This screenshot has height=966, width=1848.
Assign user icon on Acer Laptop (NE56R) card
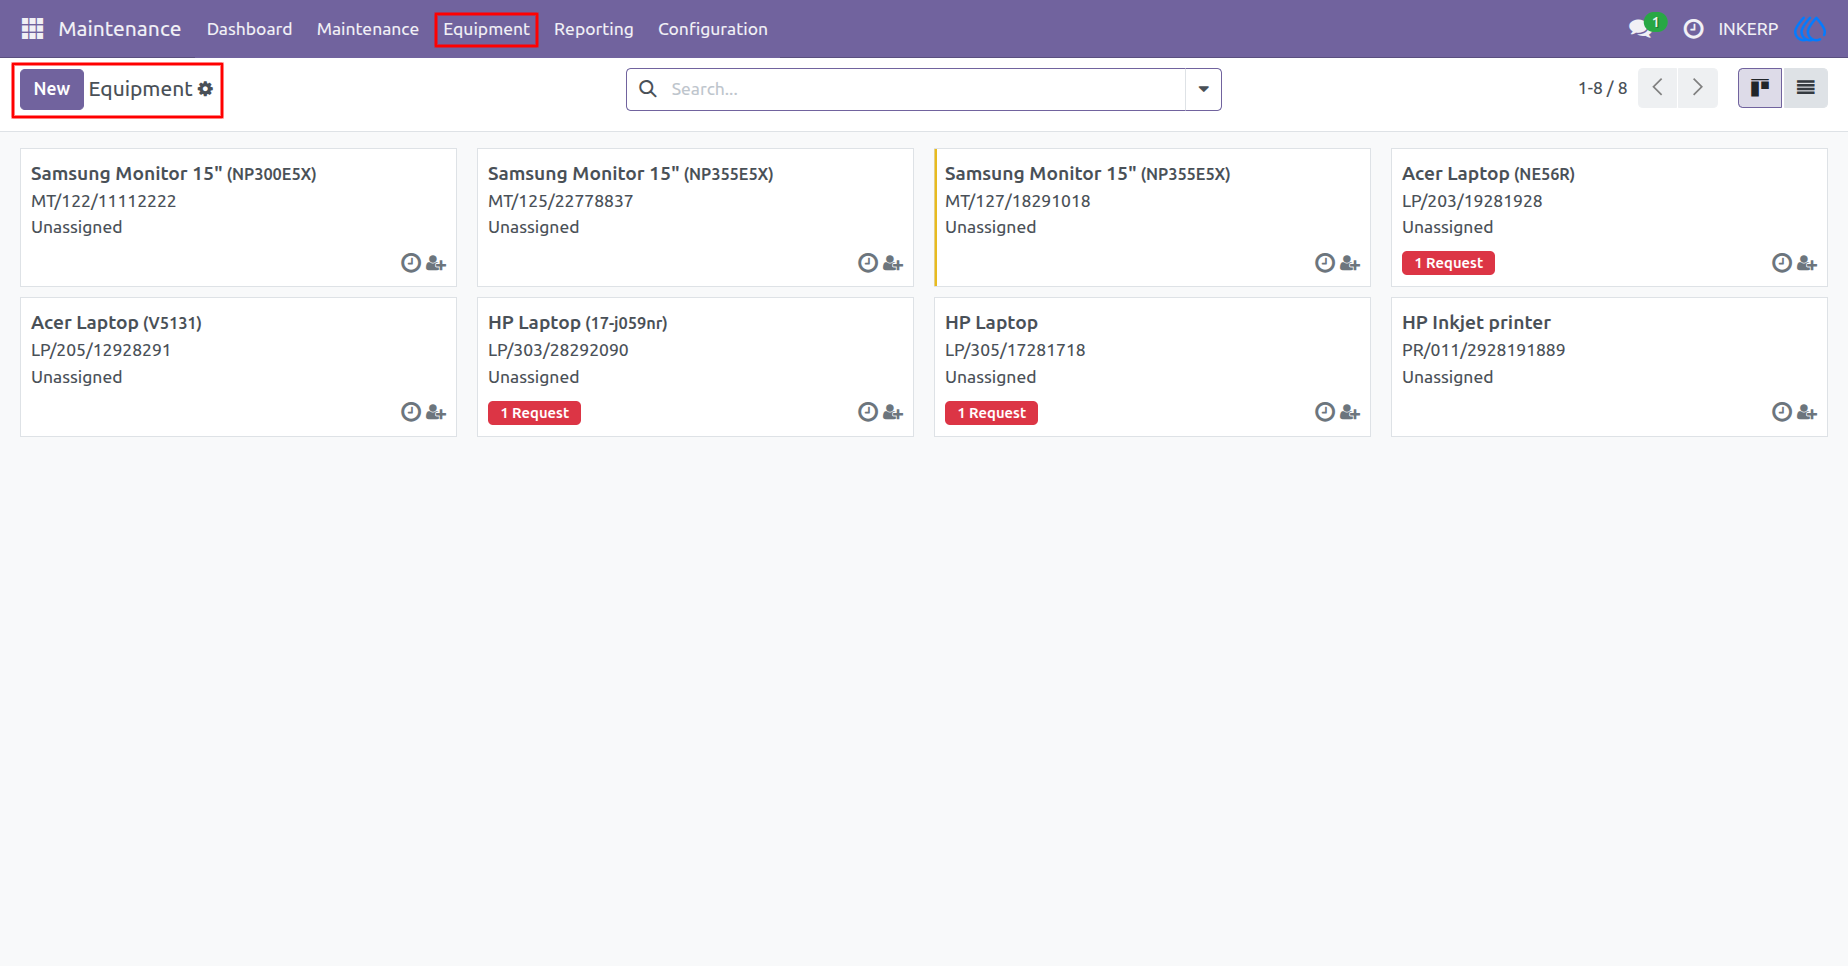point(1807,264)
